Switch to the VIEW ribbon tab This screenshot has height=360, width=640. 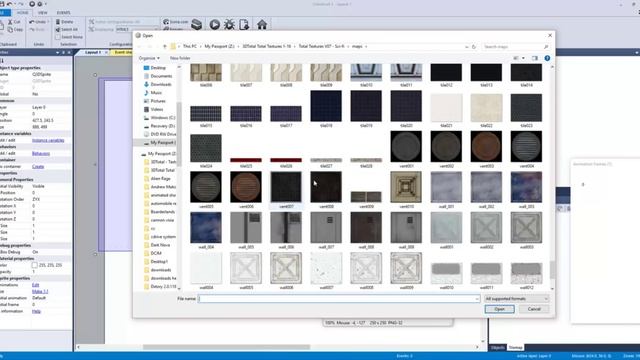pyautogui.click(x=42, y=13)
